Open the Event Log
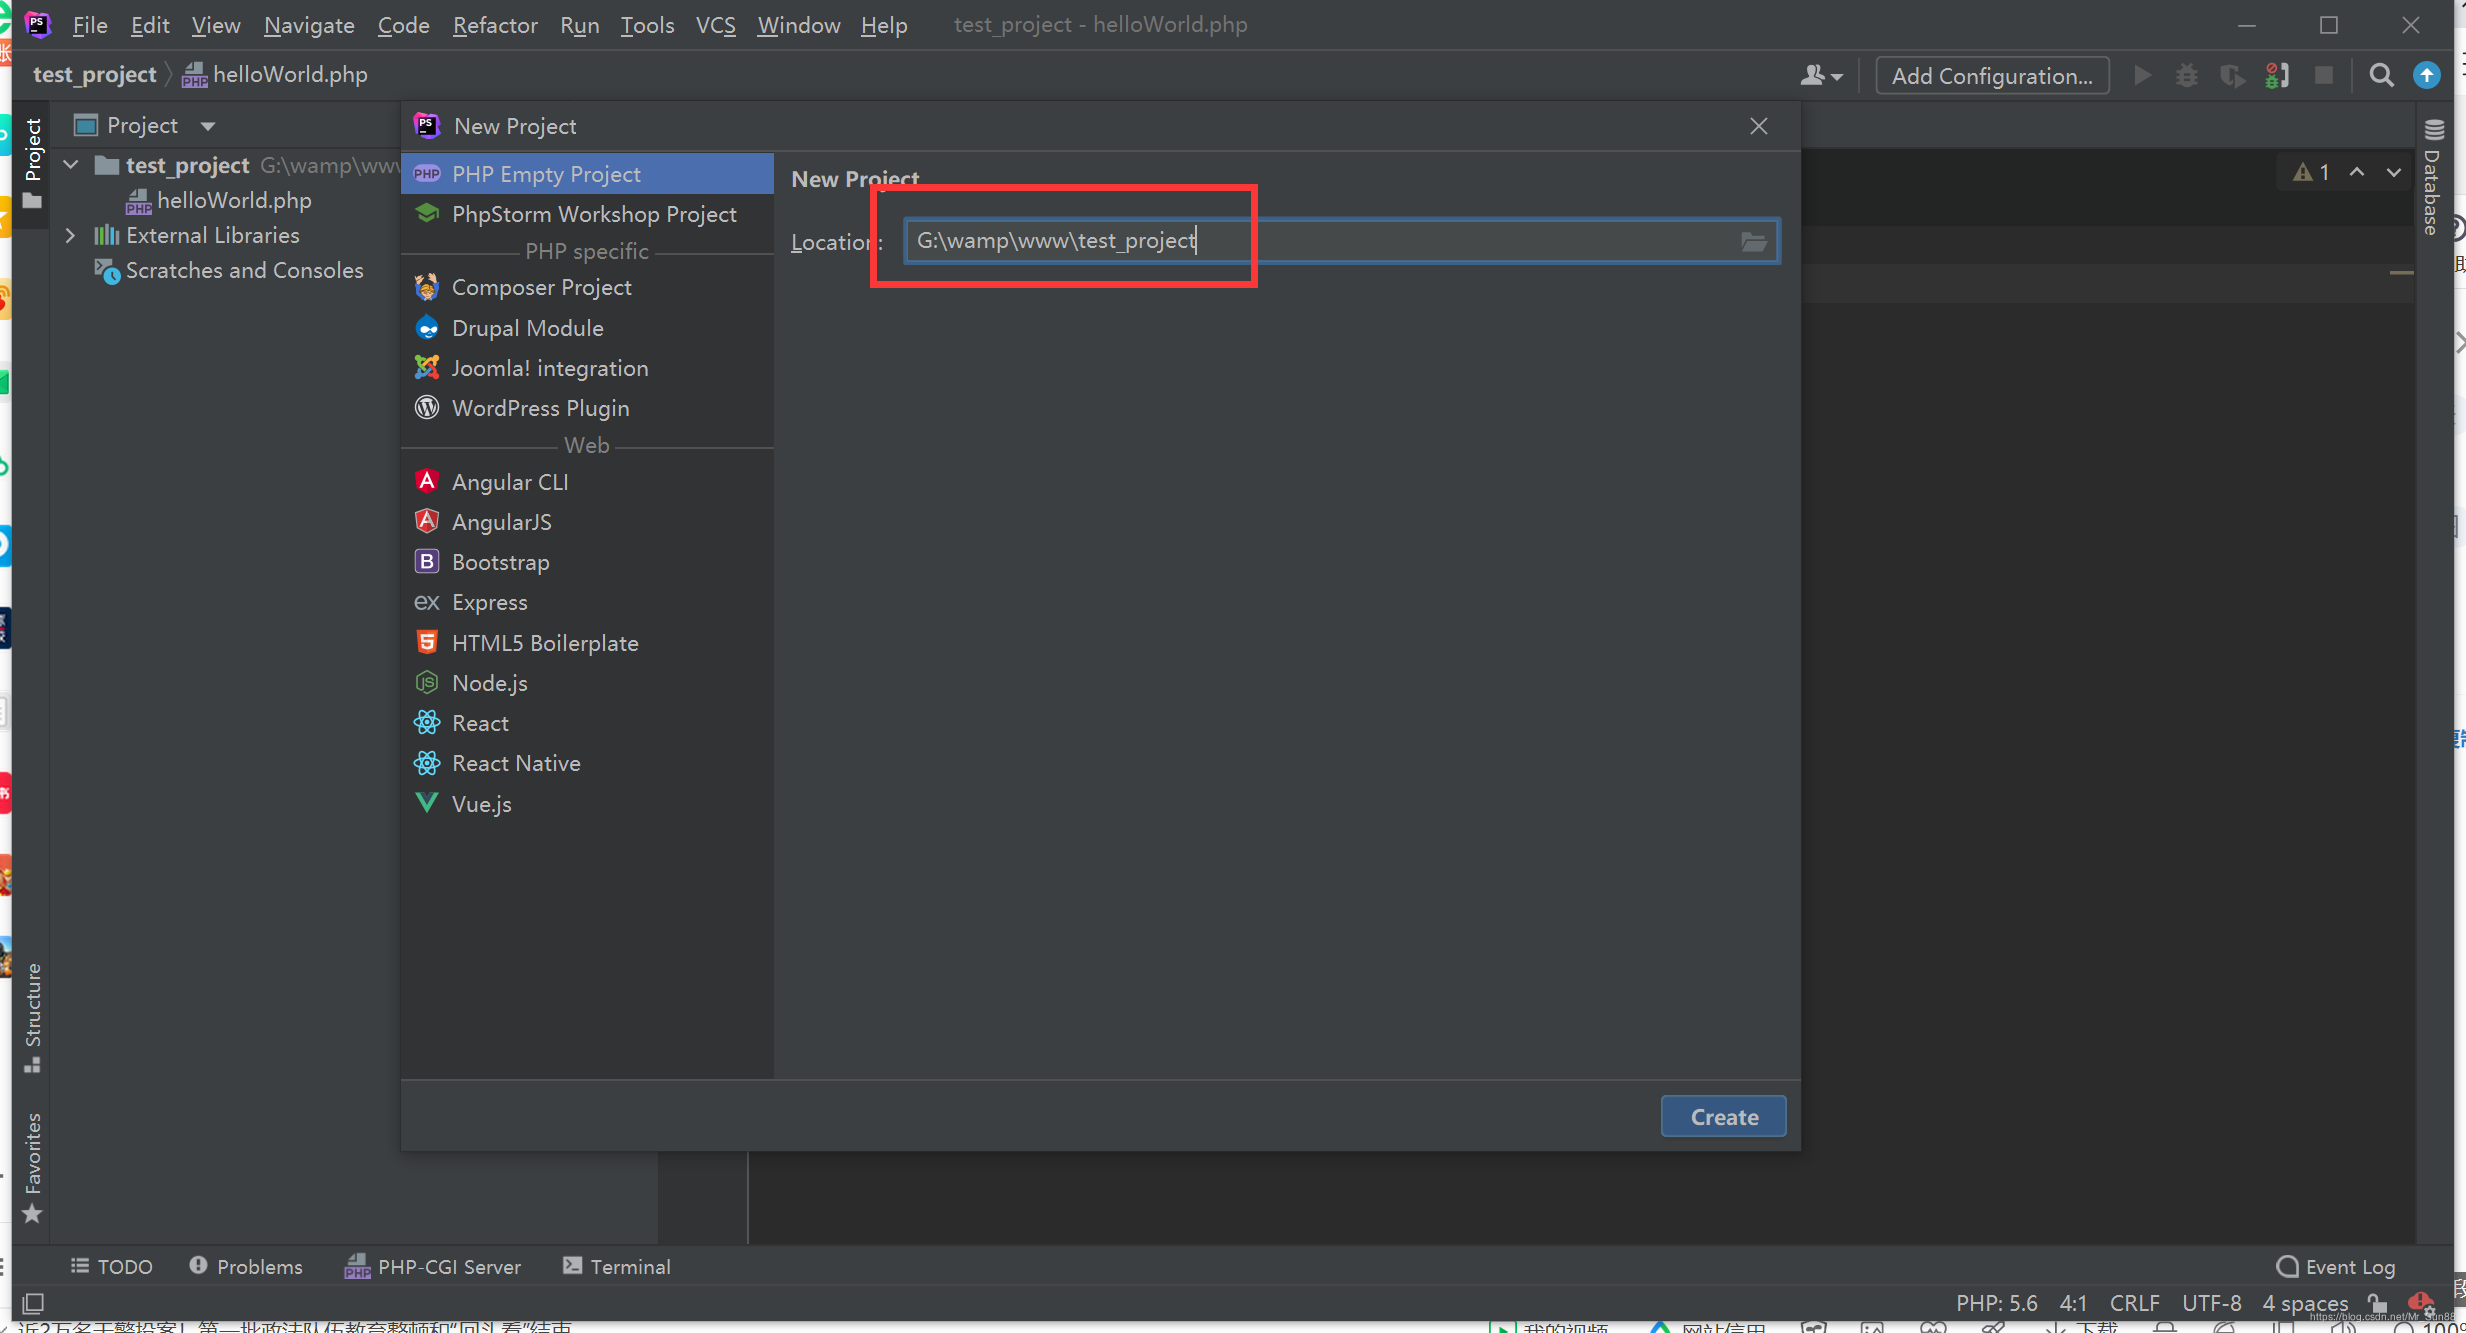 tap(2336, 1266)
